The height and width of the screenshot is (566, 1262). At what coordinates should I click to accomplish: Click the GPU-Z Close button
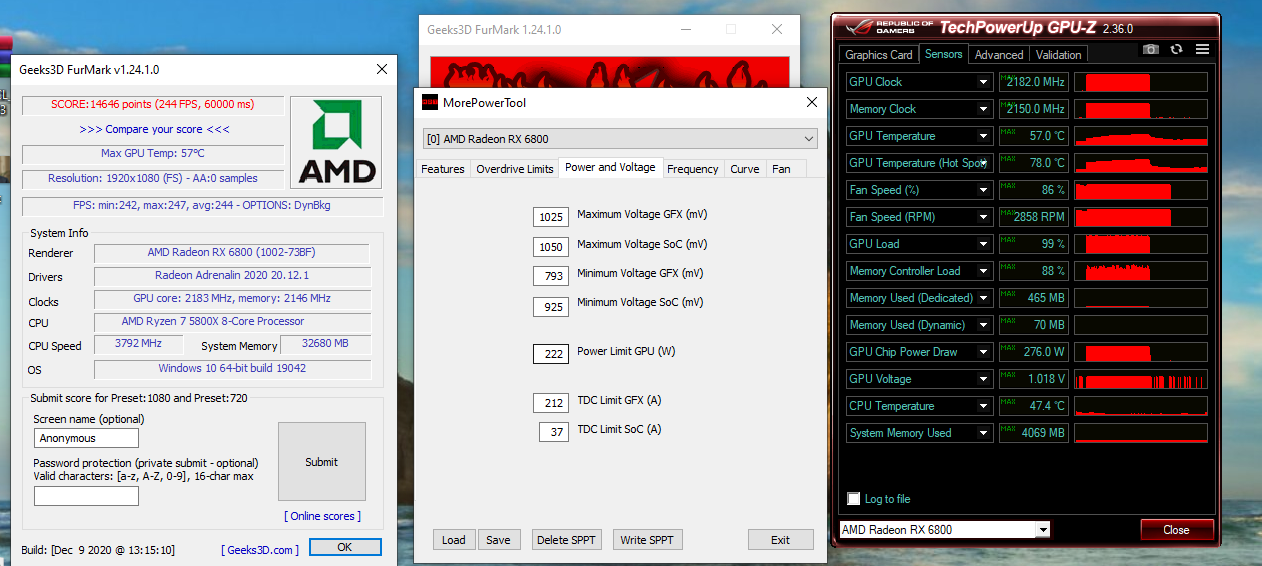1177,530
